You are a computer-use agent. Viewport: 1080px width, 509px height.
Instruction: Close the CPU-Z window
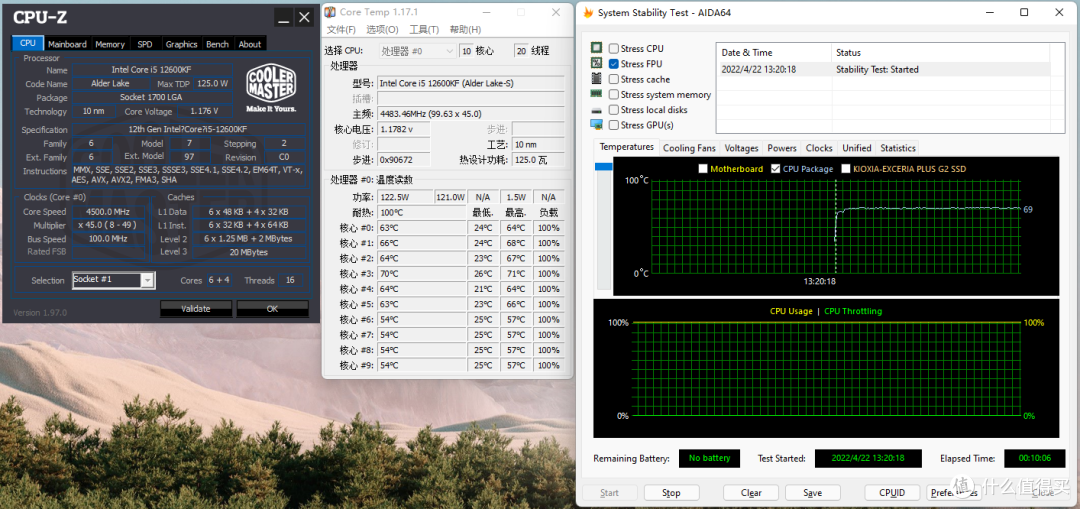click(x=304, y=18)
